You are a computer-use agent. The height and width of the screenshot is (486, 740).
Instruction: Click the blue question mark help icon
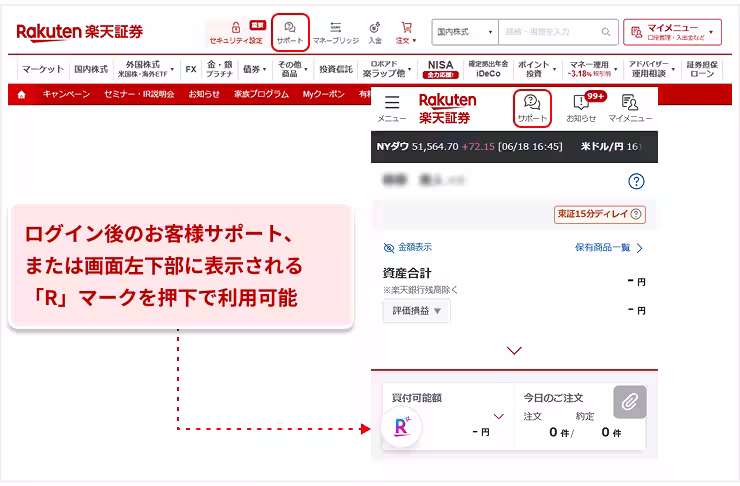[636, 181]
